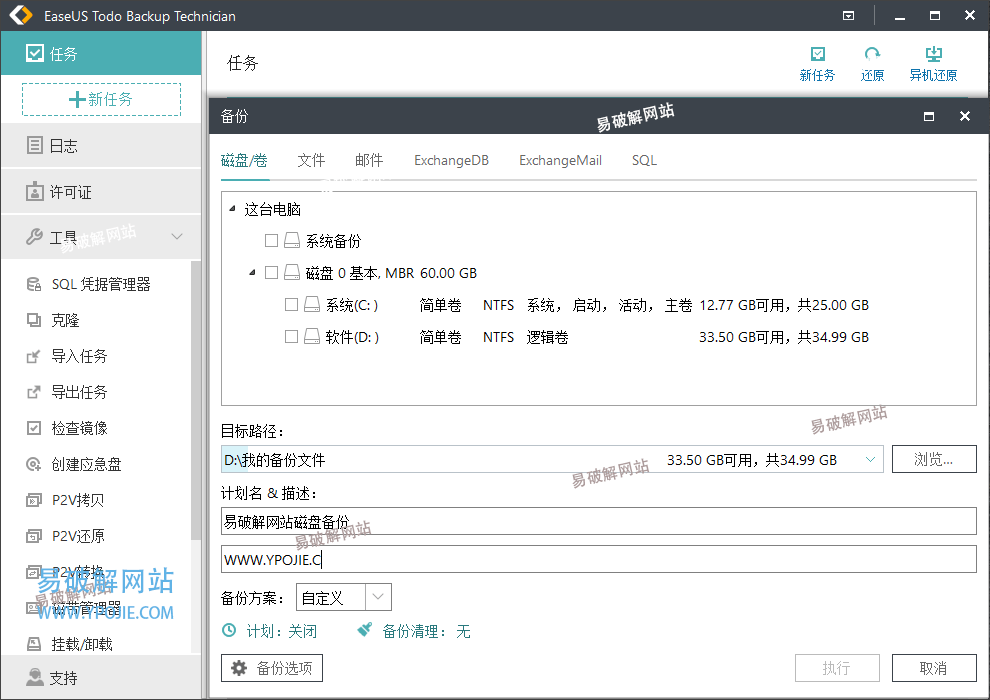Open 克隆 clone tool in sidebar
This screenshot has height=700, width=990.
tap(65, 320)
